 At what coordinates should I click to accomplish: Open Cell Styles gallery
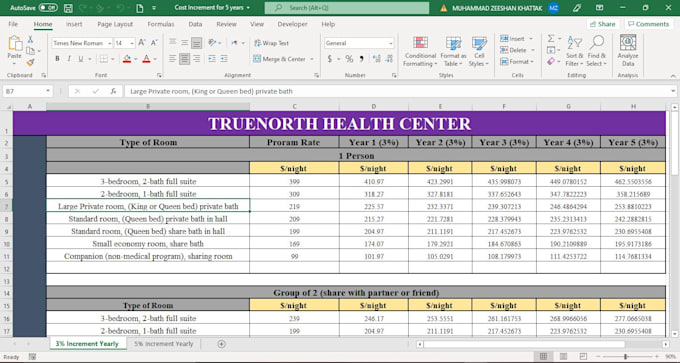(479, 51)
